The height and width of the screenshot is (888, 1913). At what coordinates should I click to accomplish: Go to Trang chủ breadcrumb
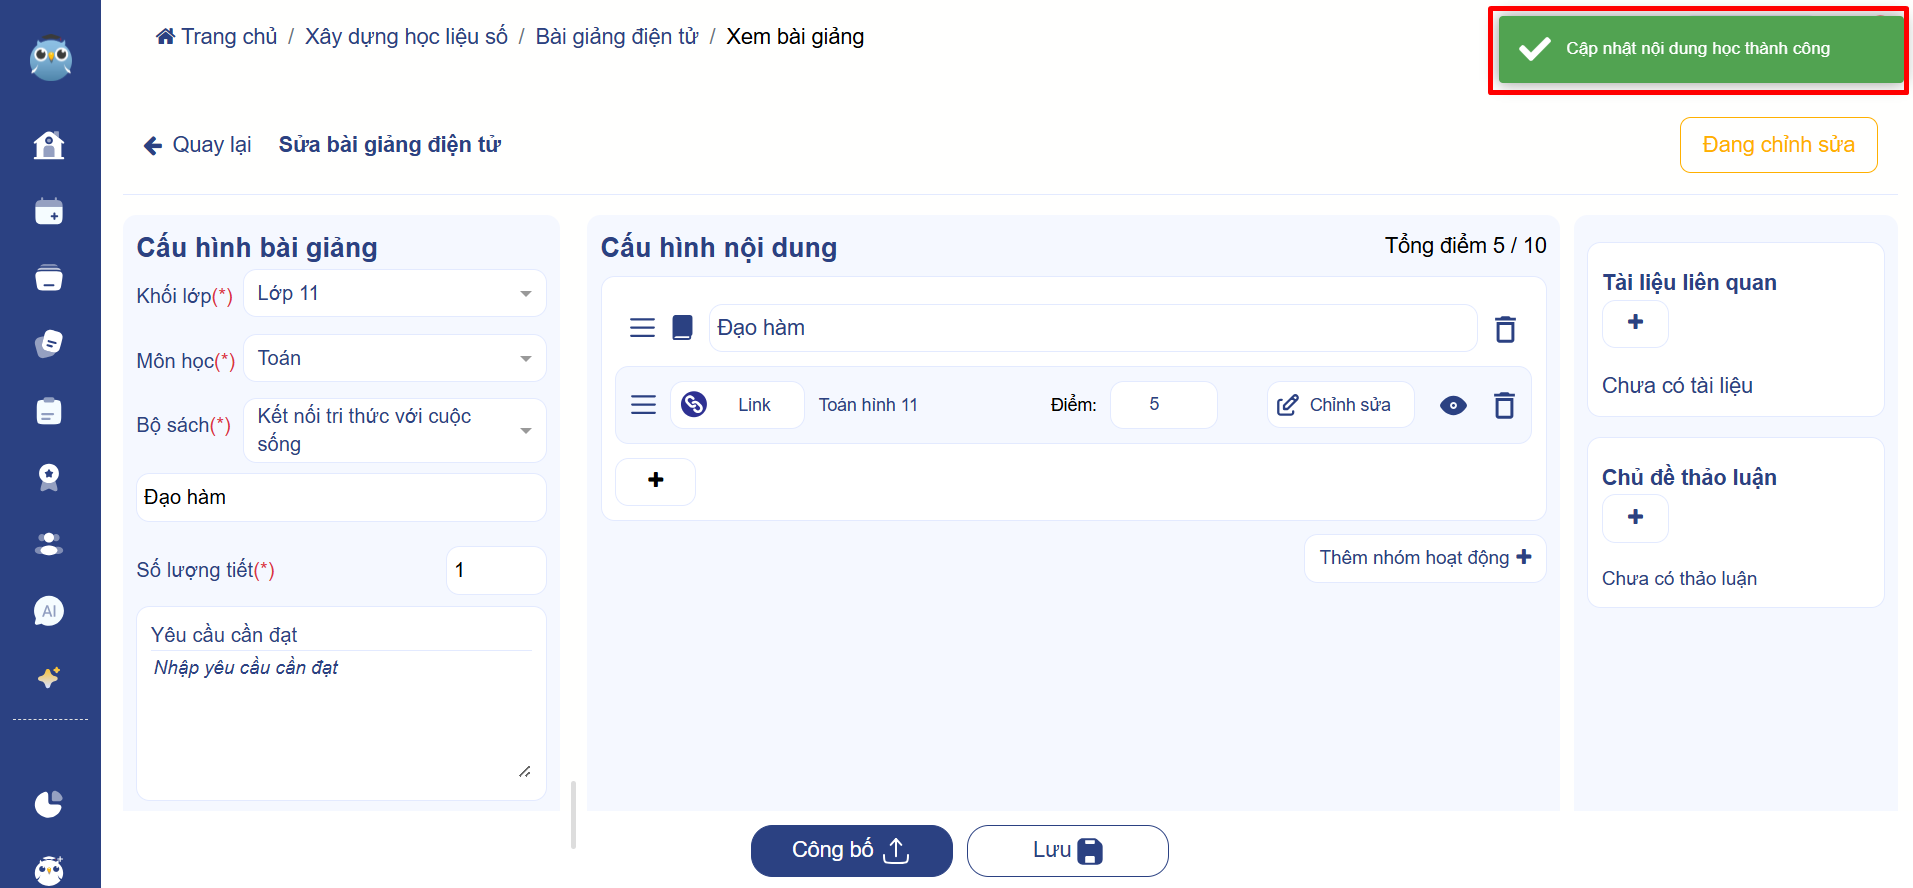tap(217, 37)
